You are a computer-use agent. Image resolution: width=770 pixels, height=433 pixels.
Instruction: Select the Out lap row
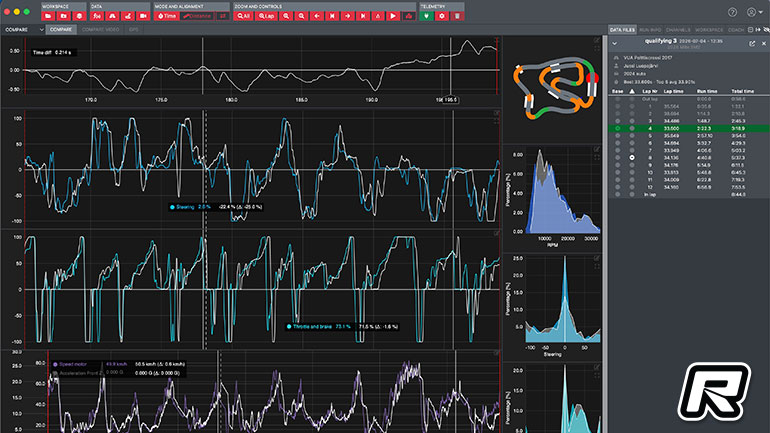(688, 99)
